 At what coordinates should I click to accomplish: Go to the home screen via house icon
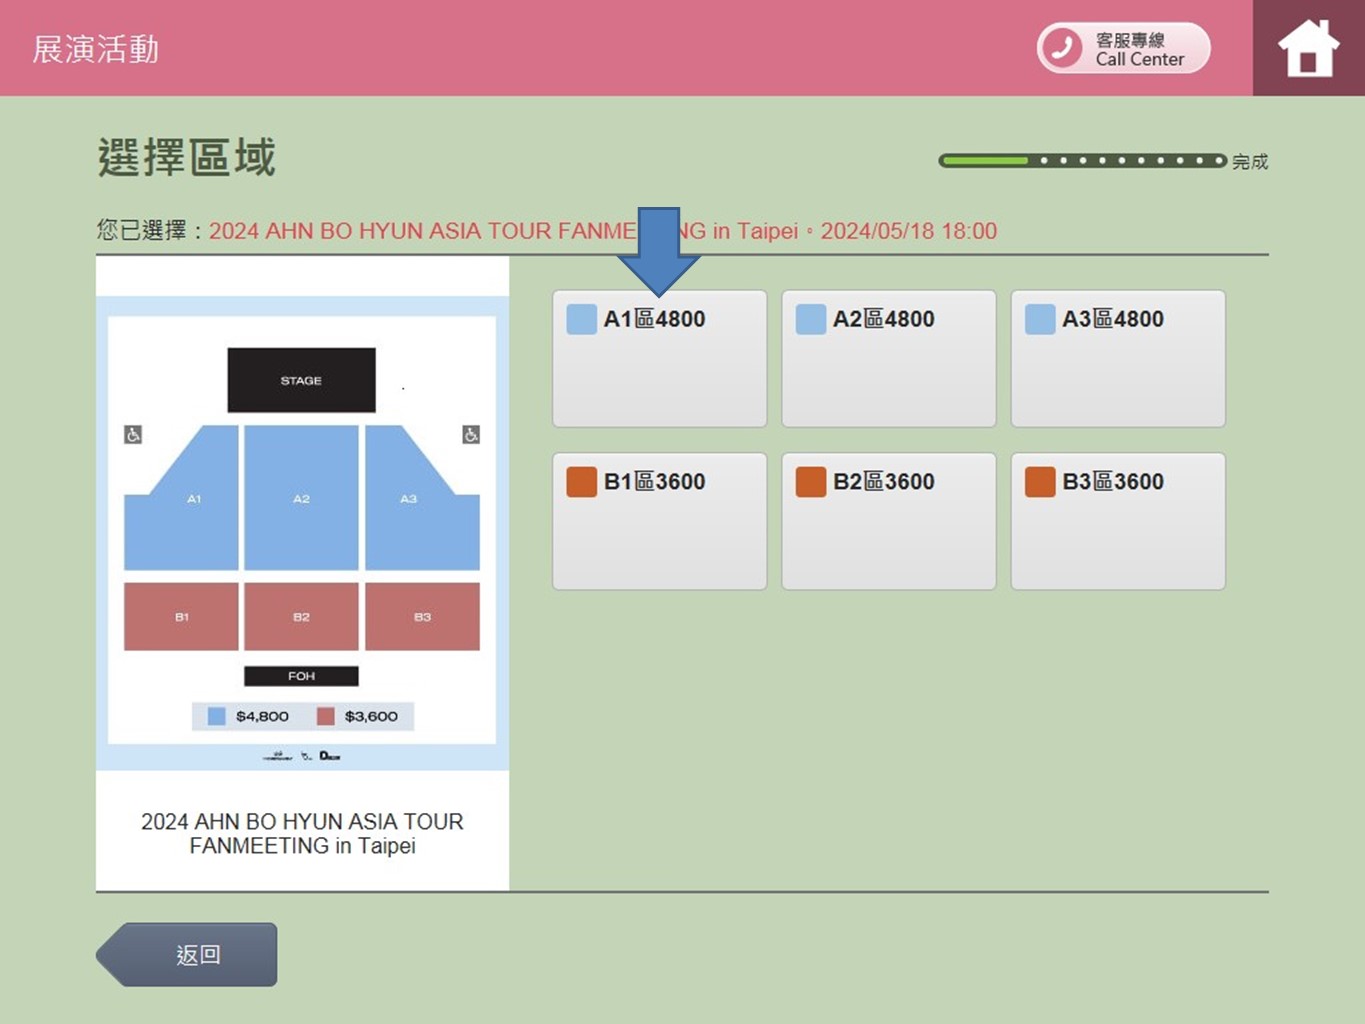1308,48
